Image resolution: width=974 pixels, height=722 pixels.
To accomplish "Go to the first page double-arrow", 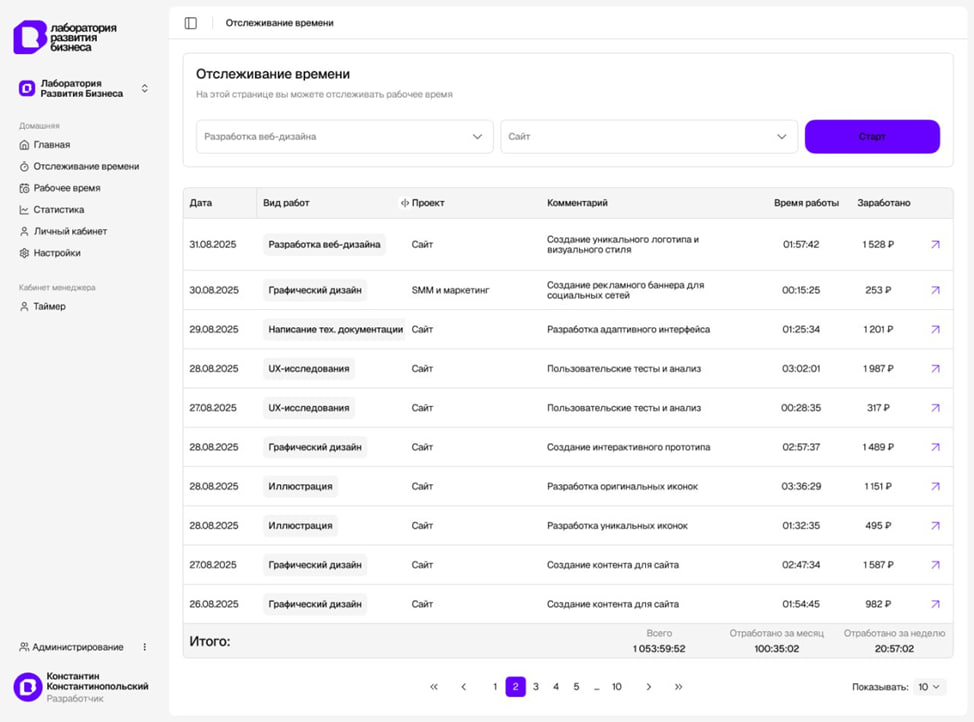I will click(x=434, y=687).
